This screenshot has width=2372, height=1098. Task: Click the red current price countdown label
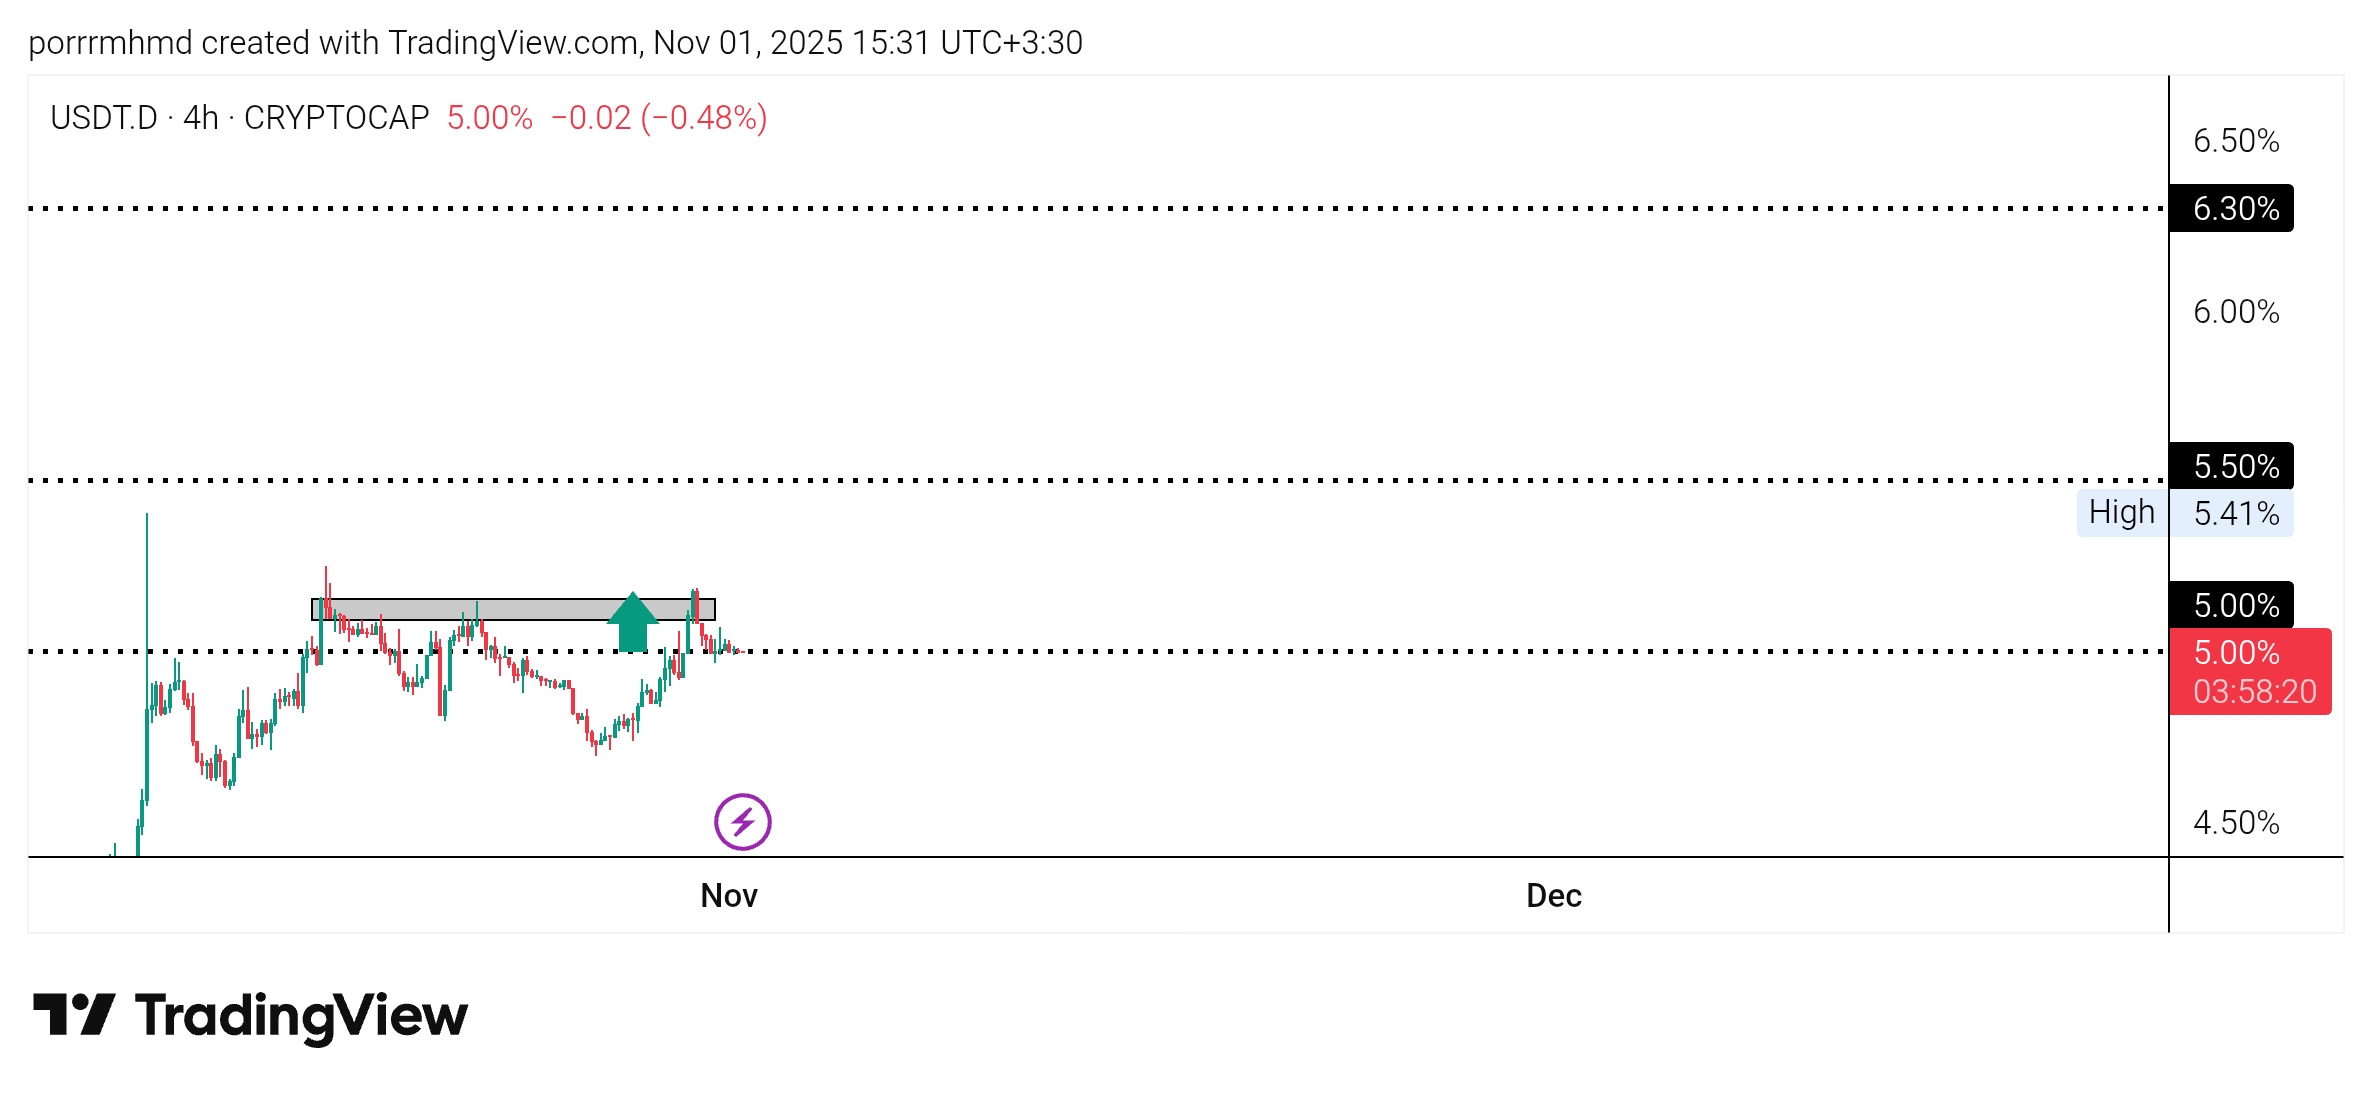[x=2249, y=672]
